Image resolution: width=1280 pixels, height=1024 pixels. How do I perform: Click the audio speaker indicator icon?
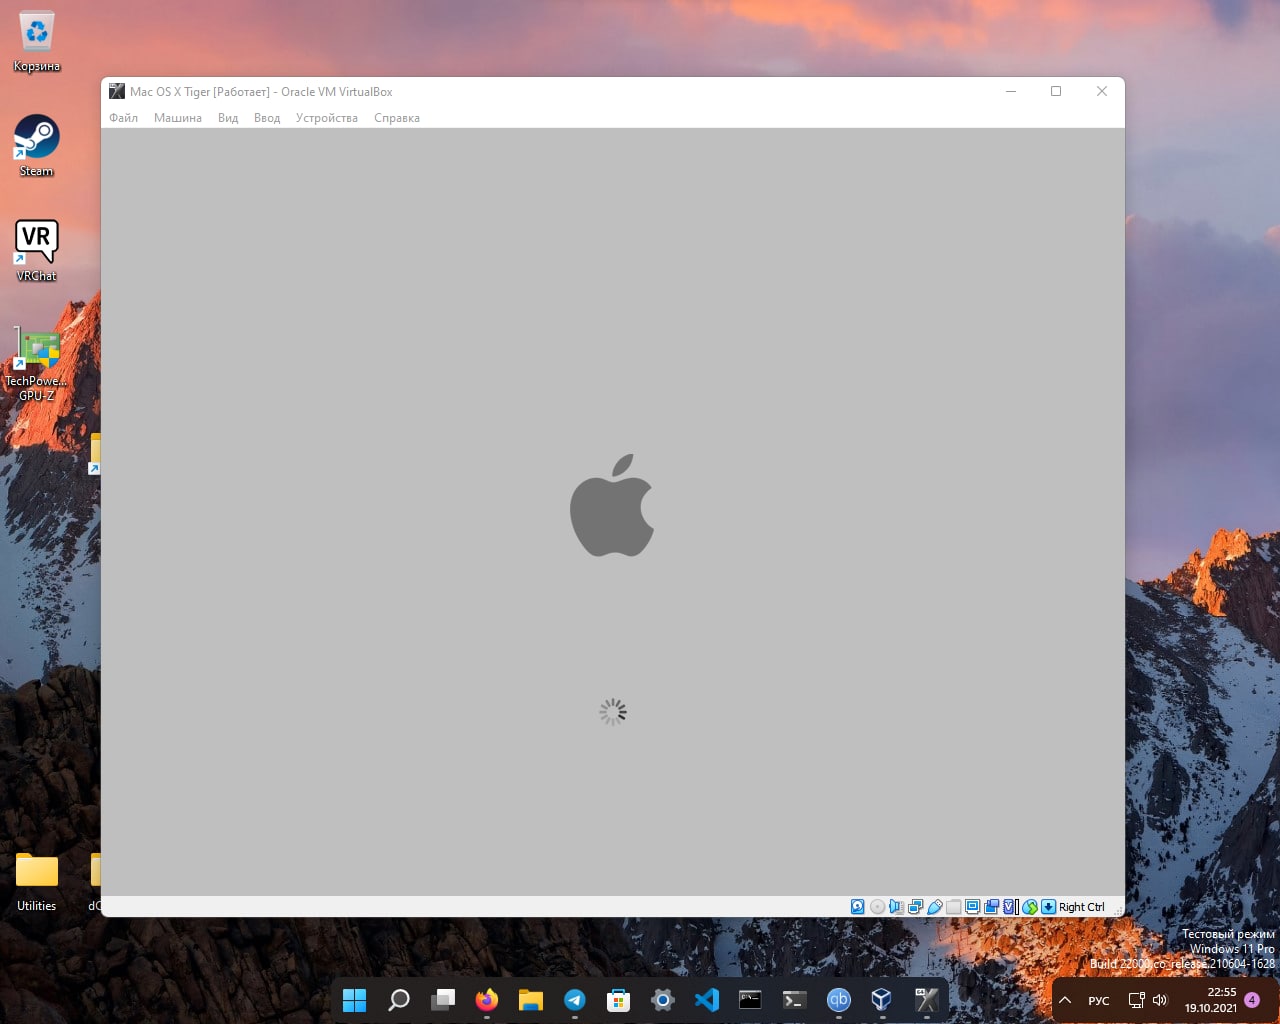pos(896,907)
